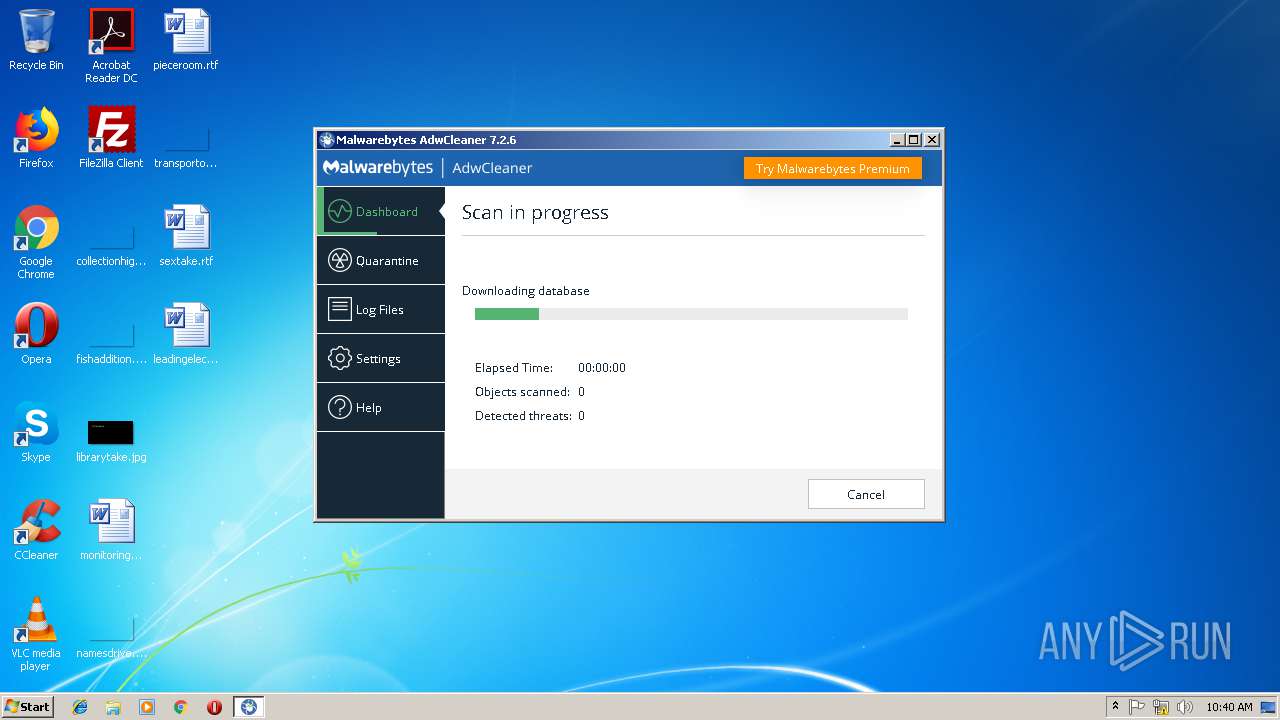Click the Downloading database progress bar
This screenshot has height=720, width=1280.
tap(691, 314)
